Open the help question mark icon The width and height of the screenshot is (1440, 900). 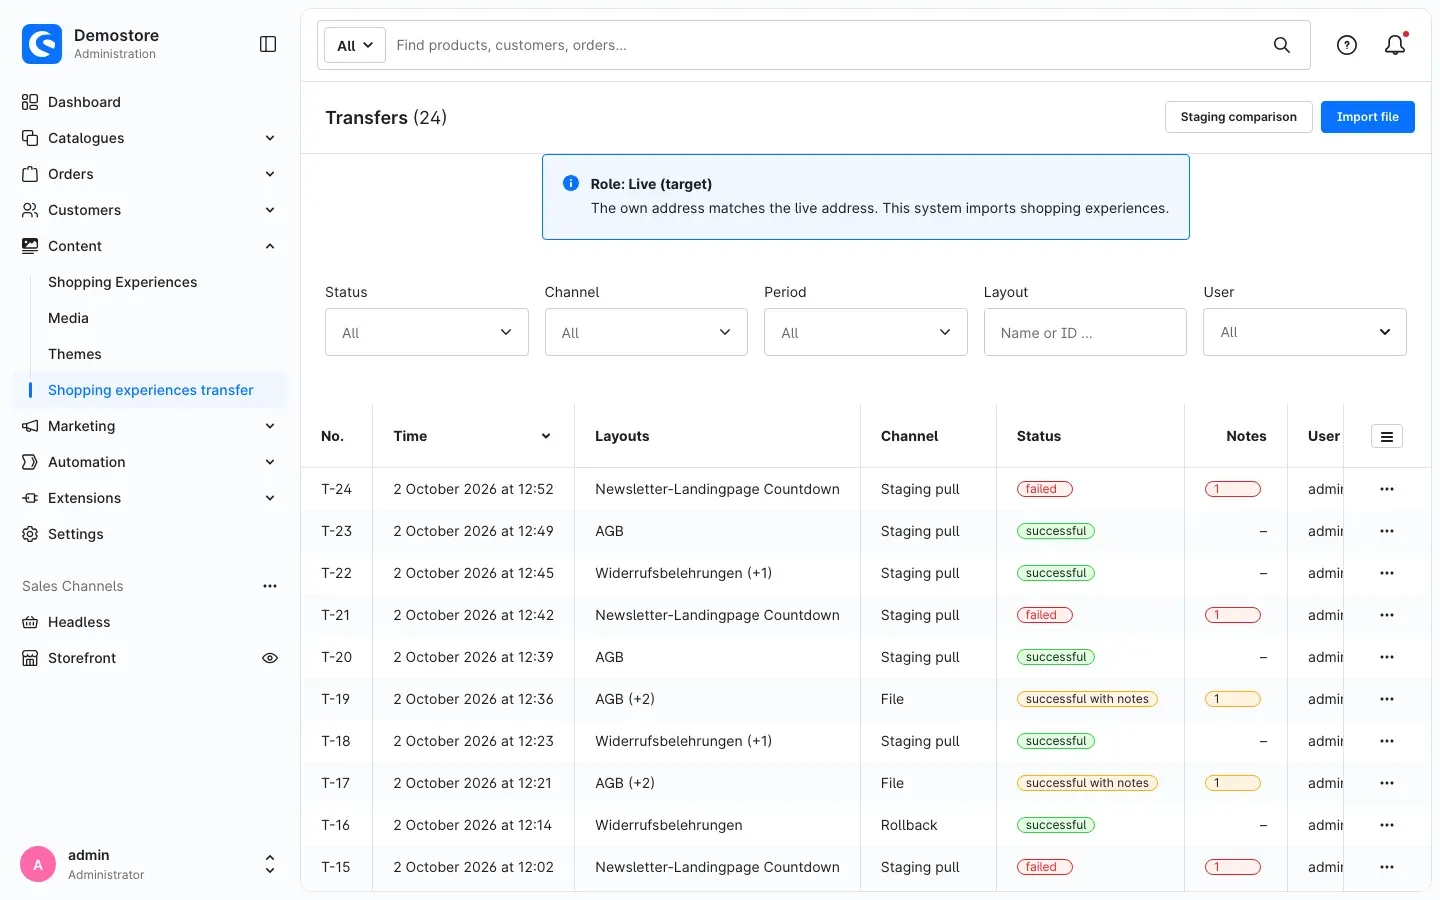1347,45
